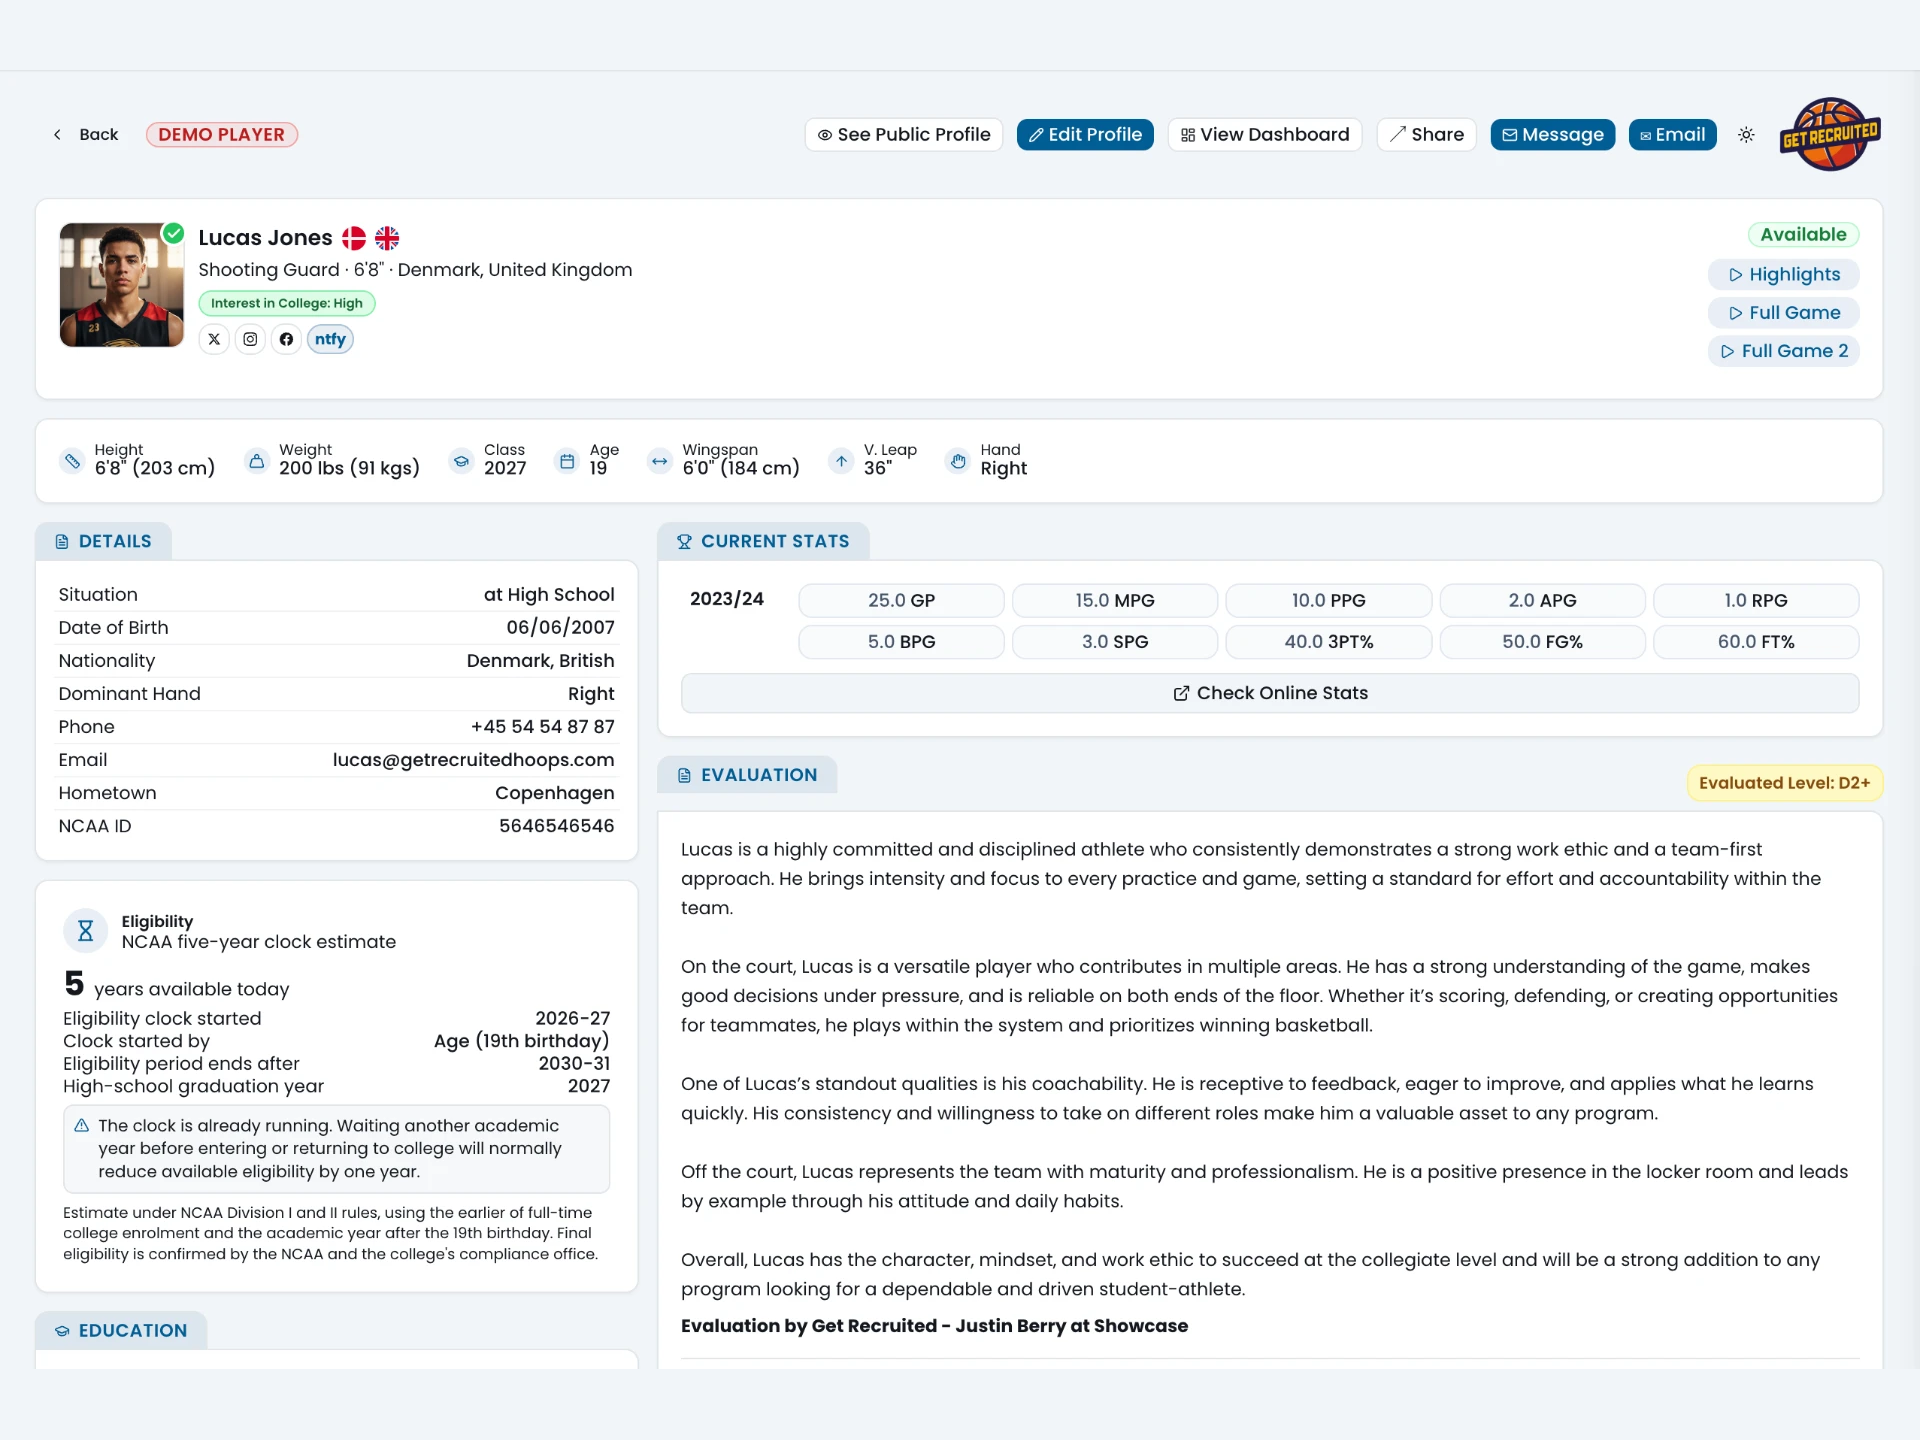Click the Evaluated Level: D2+ badge

click(1785, 783)
